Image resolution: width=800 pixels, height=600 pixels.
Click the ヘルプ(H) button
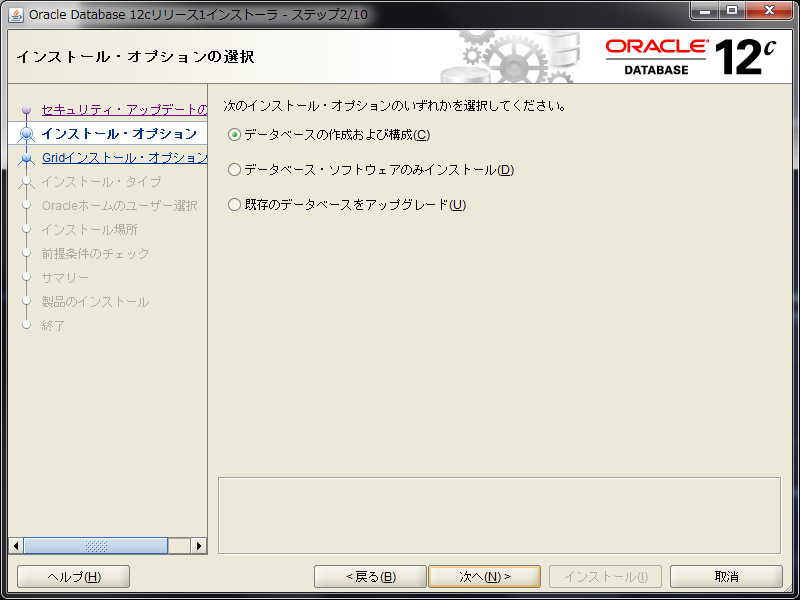point(73,577)
